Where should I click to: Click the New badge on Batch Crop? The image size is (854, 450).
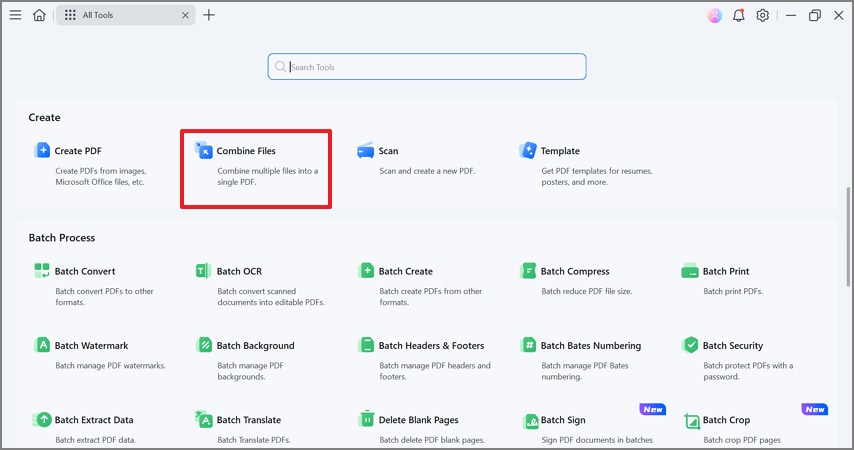[815, 409]
